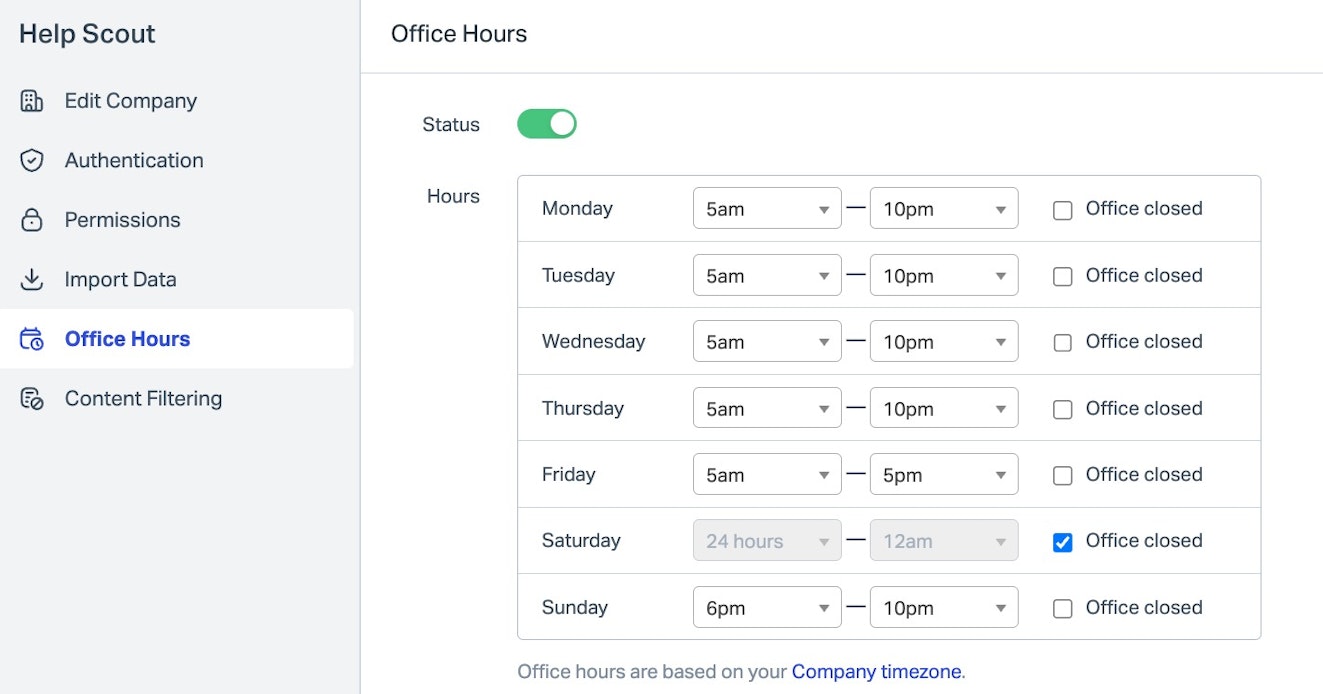Check Office closed for Friday
Screen dimensions: 1323x694
coord(1063,476)
